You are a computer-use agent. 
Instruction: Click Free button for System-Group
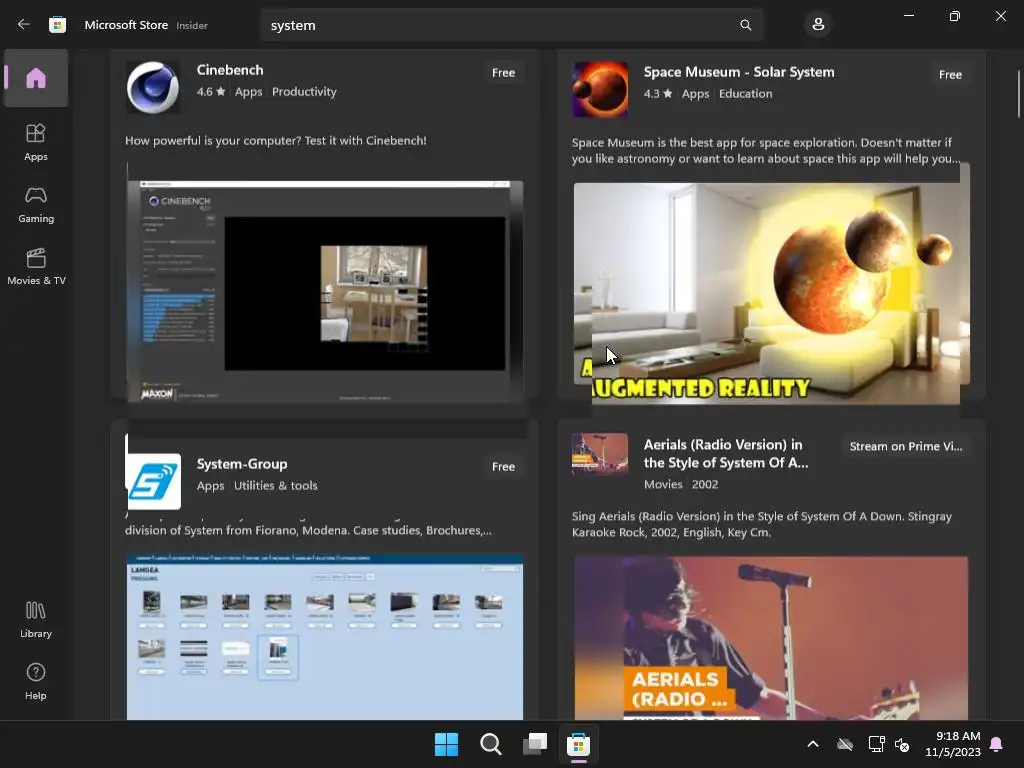[503, 466]
